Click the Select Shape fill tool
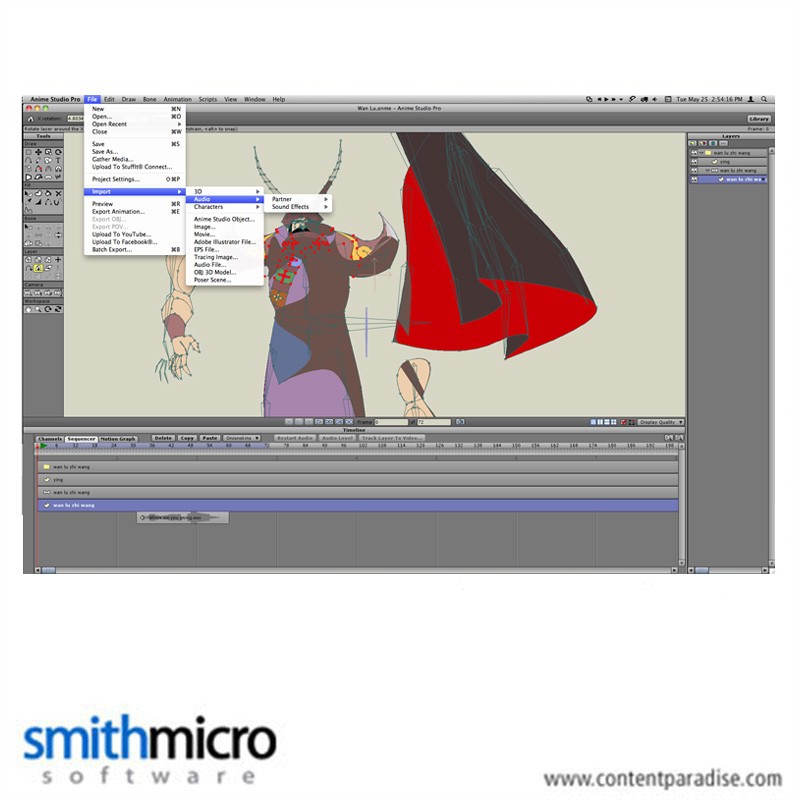This screenshot has height=800, width=800. click(29, 193)
